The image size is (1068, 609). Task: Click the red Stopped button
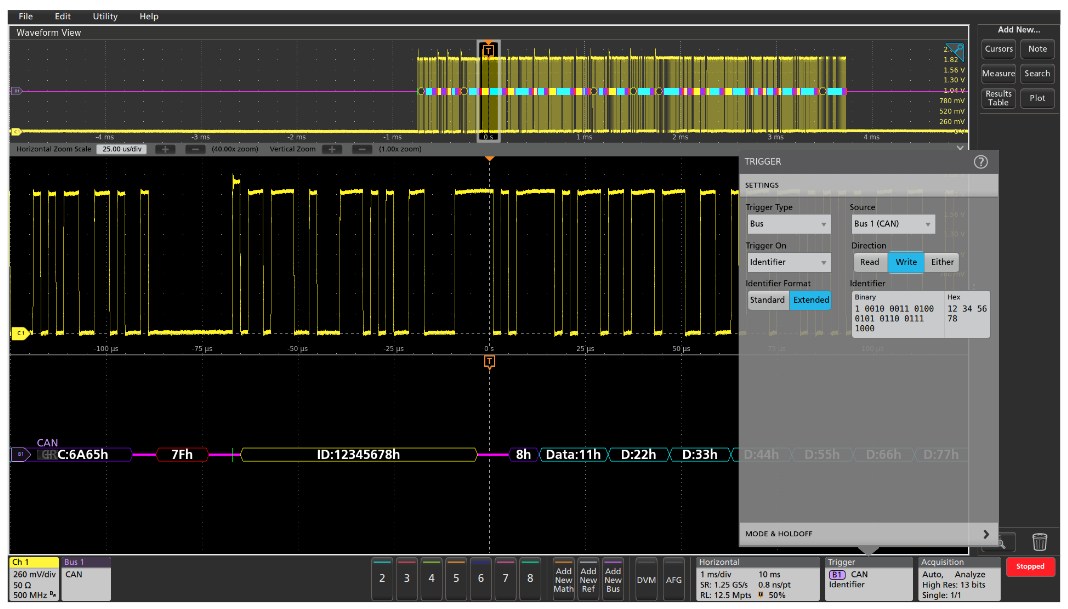pos(1030,567)
